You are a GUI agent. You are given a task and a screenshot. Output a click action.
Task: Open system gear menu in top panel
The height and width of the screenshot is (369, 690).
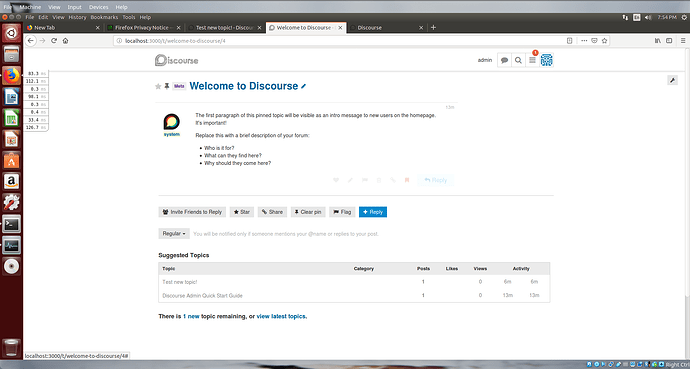(x=683, y=17)
